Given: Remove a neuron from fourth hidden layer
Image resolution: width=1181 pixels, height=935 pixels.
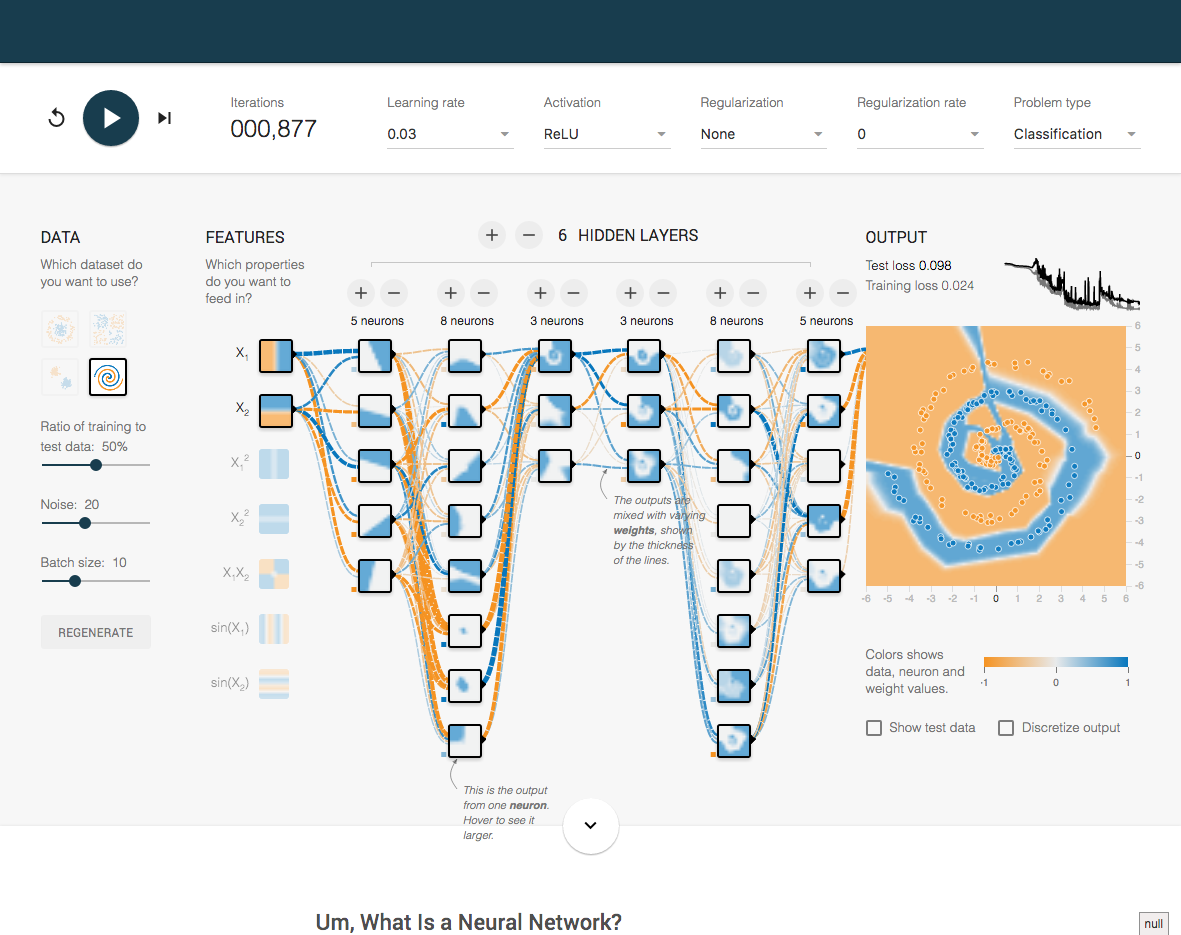Looking at the screenshot, I should [664, 292].
